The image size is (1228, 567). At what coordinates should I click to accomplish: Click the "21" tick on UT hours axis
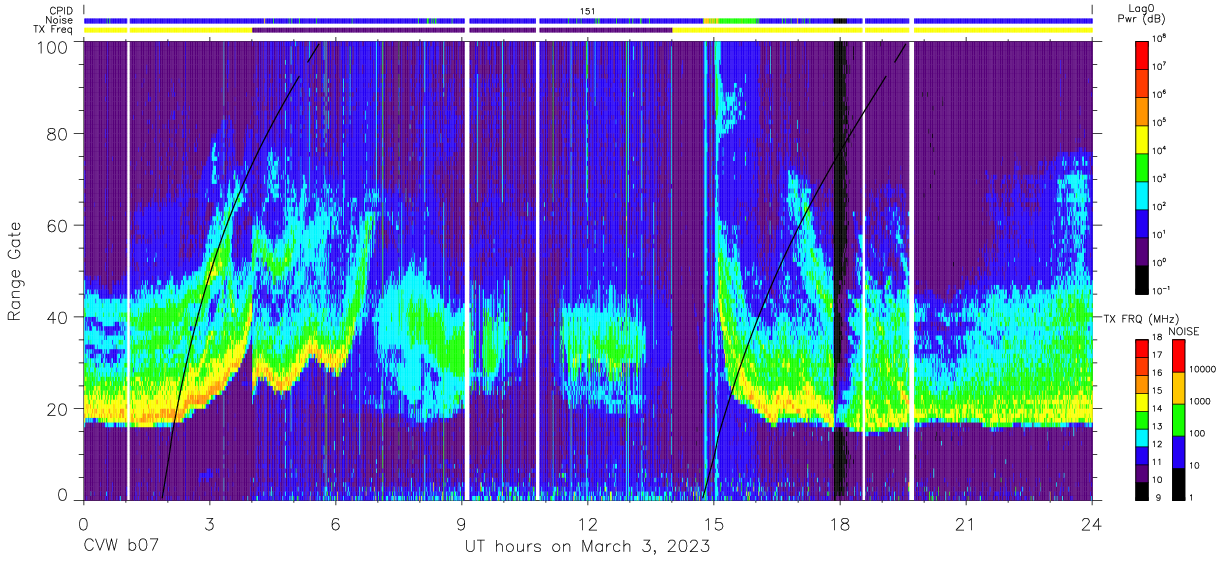[x=966, y=525]
